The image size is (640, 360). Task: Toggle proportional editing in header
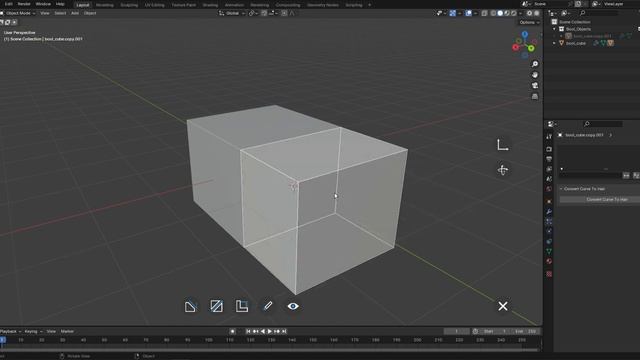[284, 13]
